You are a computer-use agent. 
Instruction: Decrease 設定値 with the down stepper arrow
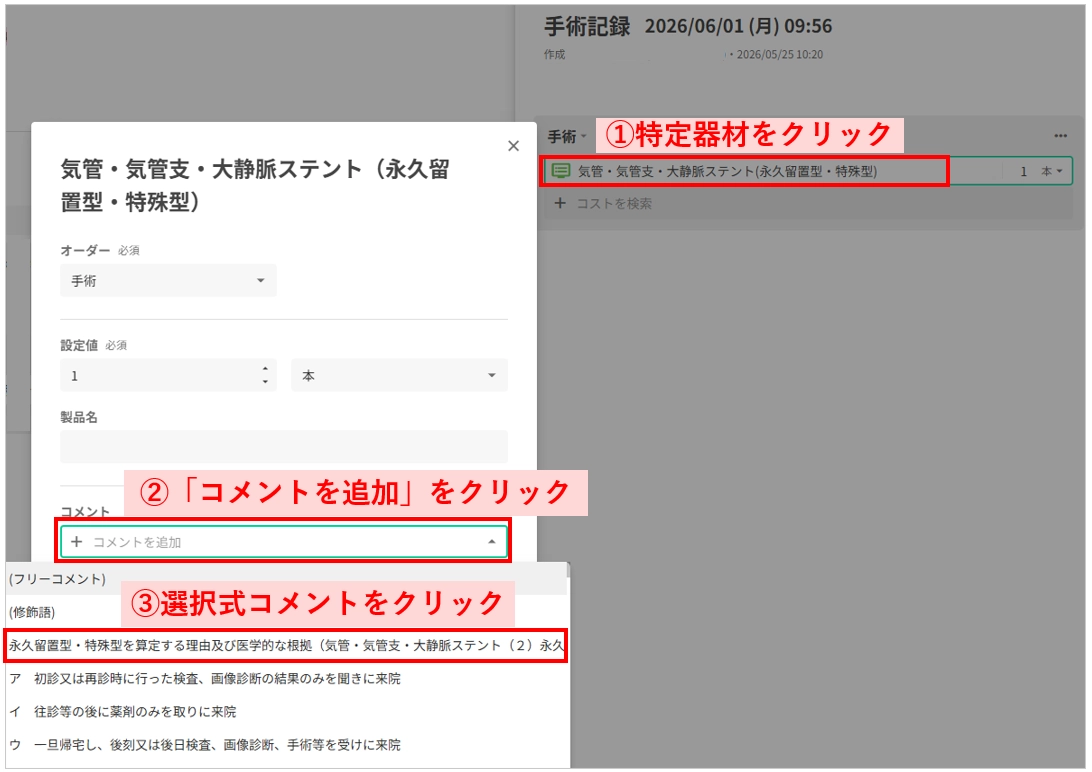click(x=265, y=382)
